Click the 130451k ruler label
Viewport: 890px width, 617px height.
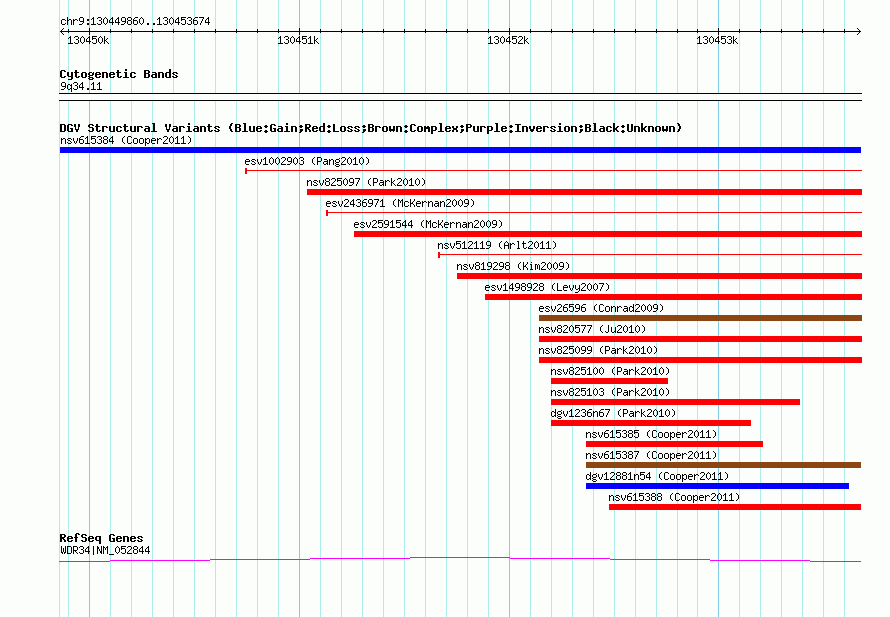tap(298, 40)
